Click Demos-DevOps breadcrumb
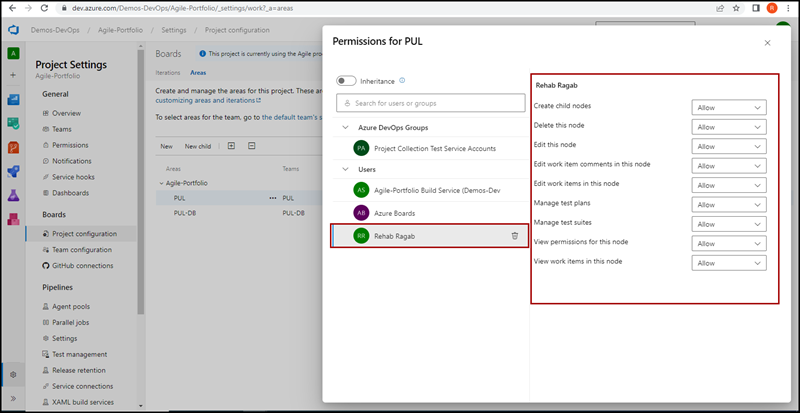 (55, 30)
